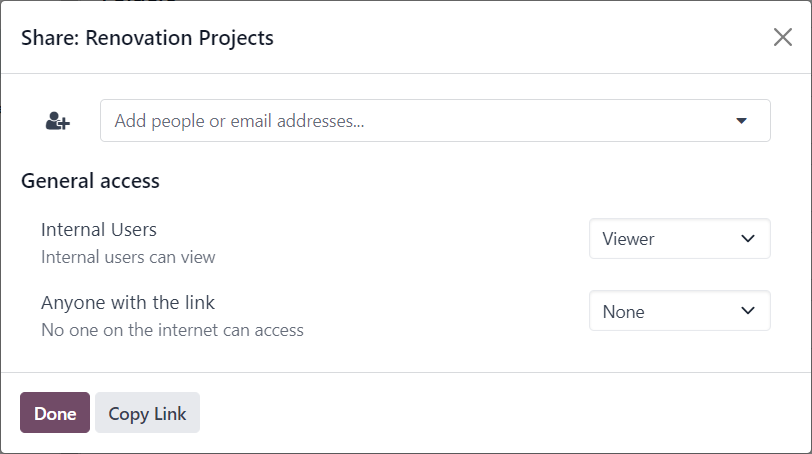812x454 pixels.
Task: Click No one on the internet can access text
Action: 172,330
